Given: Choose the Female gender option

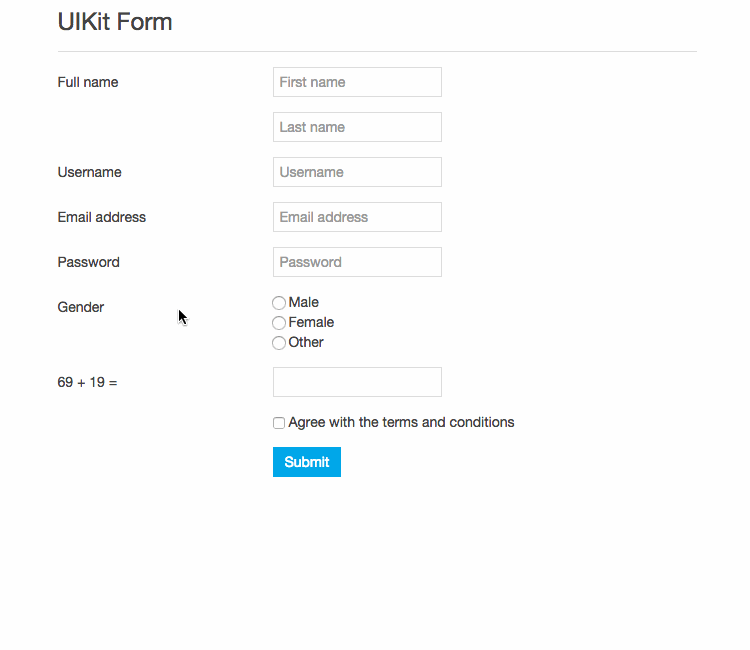Looking at the screenshot, I should pos(279,323).
